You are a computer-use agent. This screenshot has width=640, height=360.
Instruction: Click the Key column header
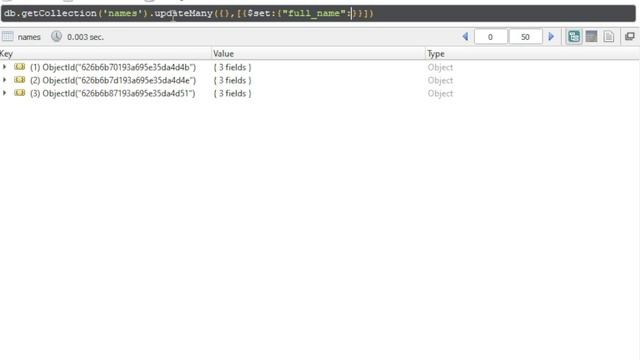[x=105, y=54]
